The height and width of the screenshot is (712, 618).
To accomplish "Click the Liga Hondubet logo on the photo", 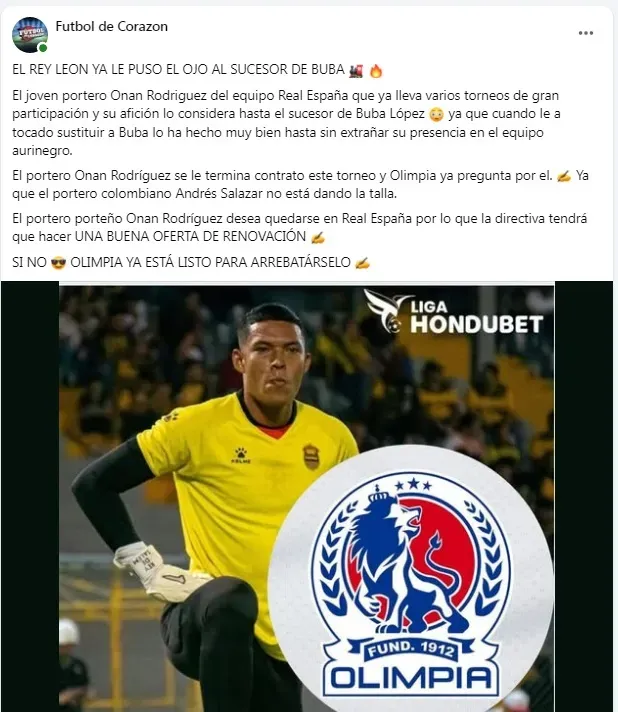I will (x=454, y=312).
